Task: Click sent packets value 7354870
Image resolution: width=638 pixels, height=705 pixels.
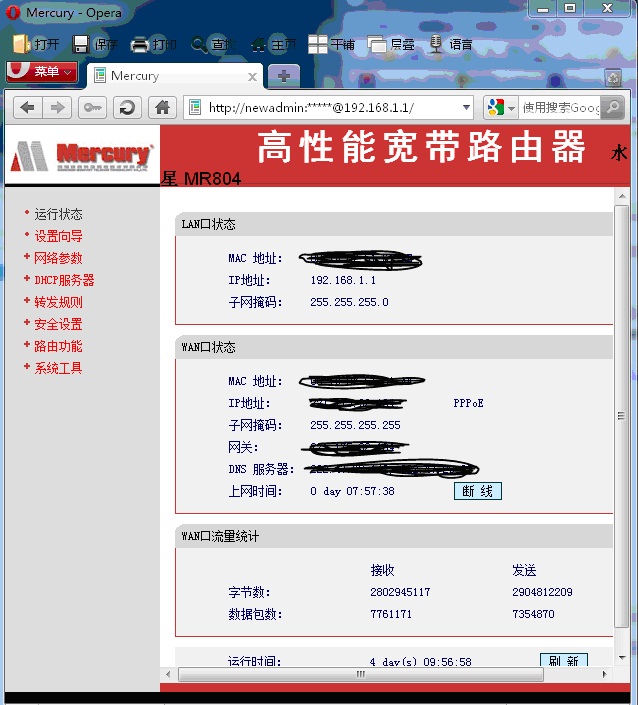Action: [533, 614]
